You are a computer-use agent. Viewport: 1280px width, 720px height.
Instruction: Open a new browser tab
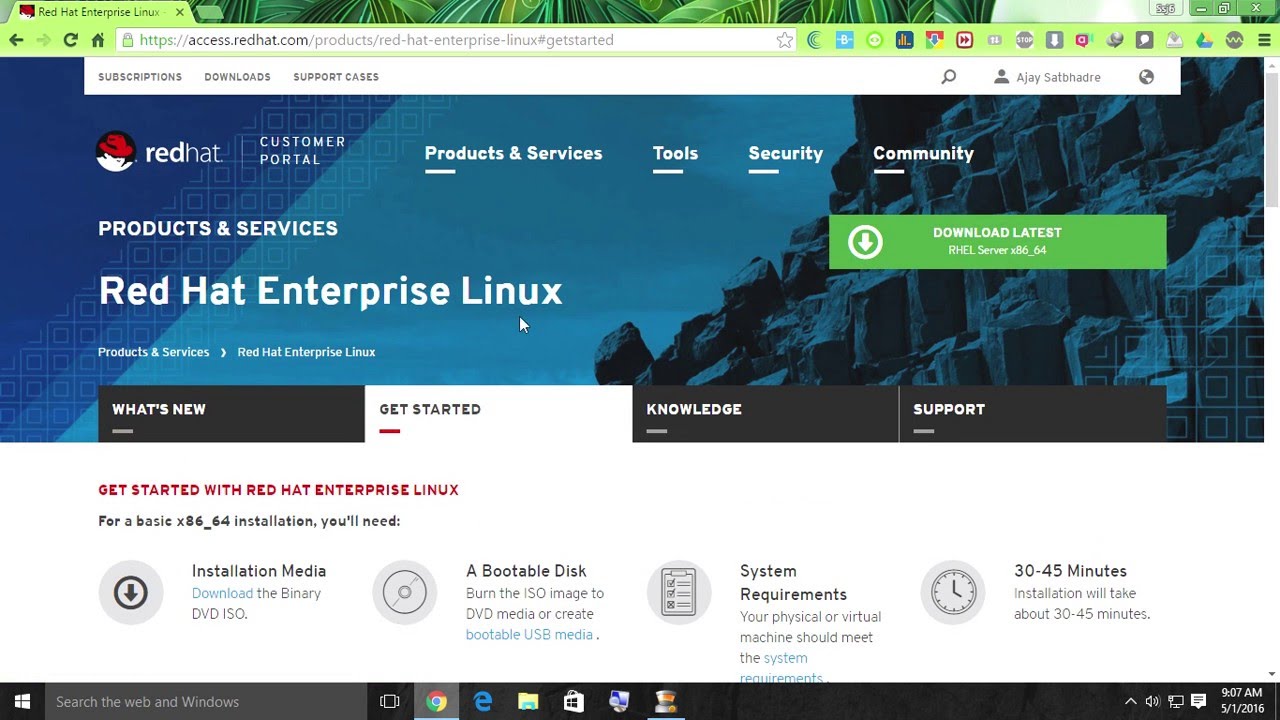click(208, 12)
